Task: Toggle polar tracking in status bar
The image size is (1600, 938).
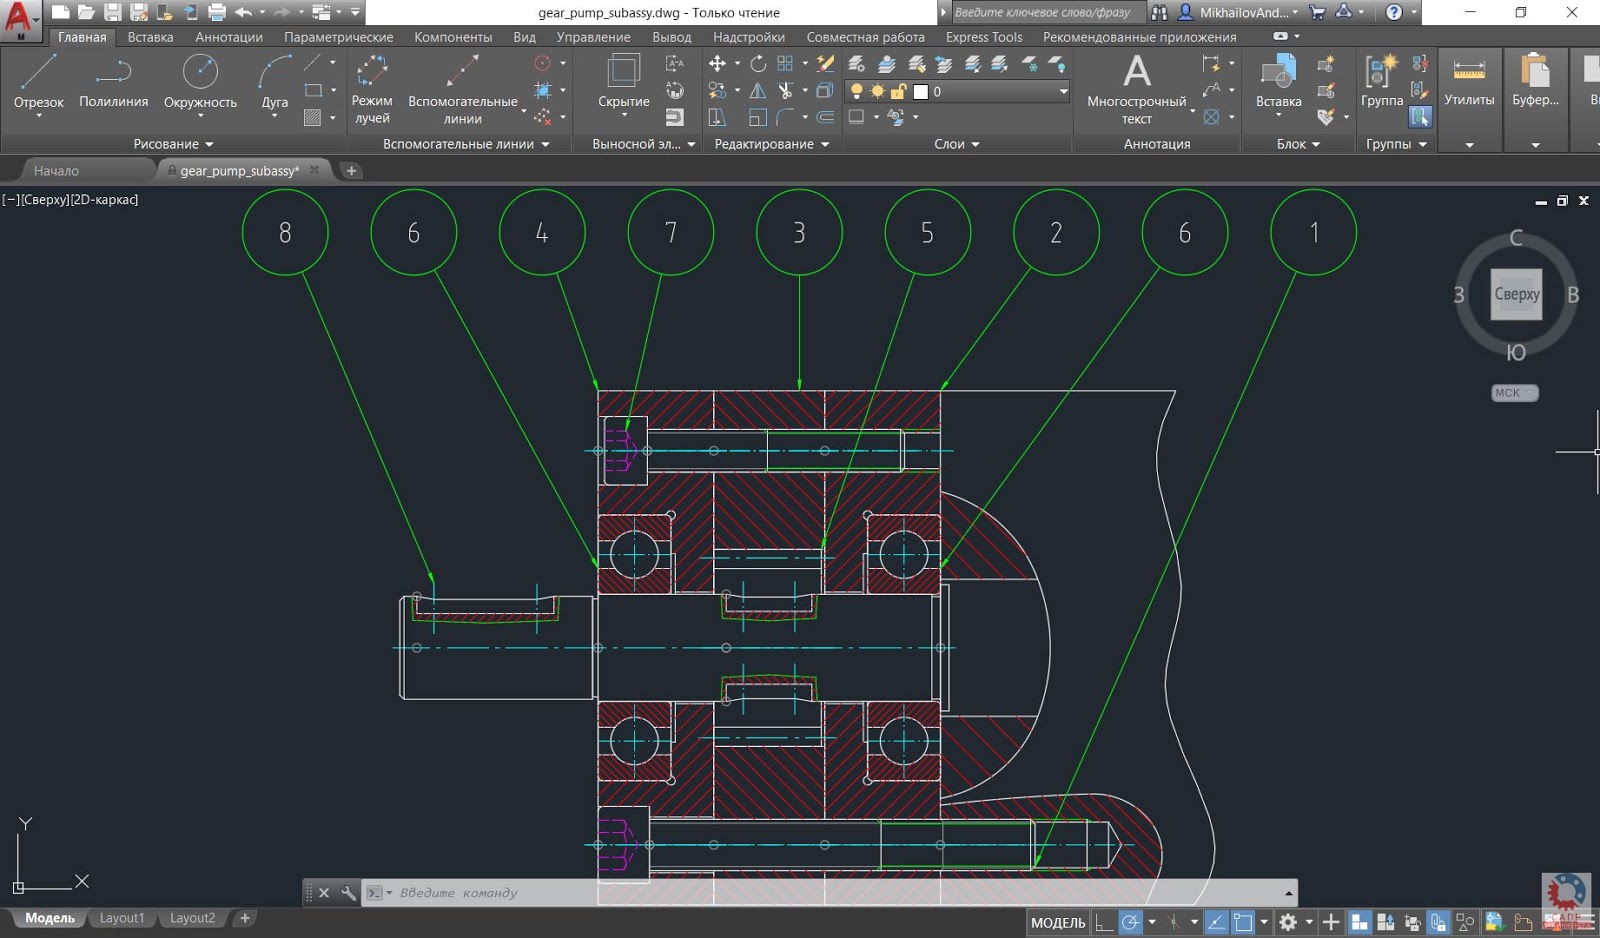Action: [1130, 922]
